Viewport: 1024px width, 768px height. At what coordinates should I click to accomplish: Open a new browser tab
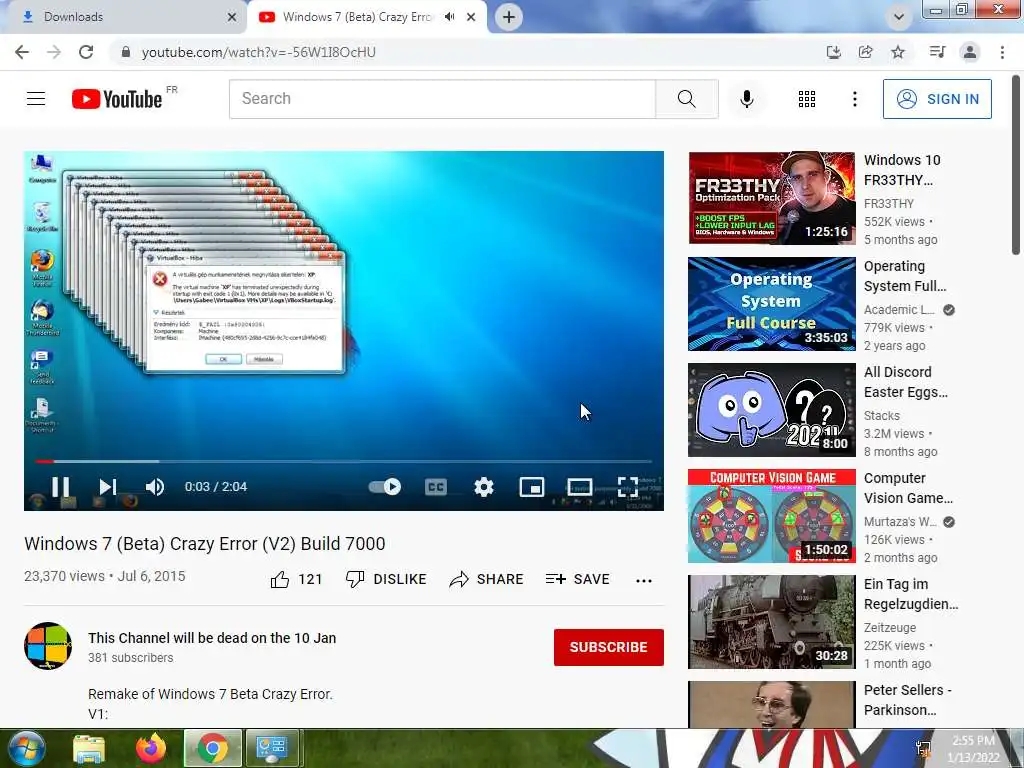pyautogui.click(x=509, y=17)
